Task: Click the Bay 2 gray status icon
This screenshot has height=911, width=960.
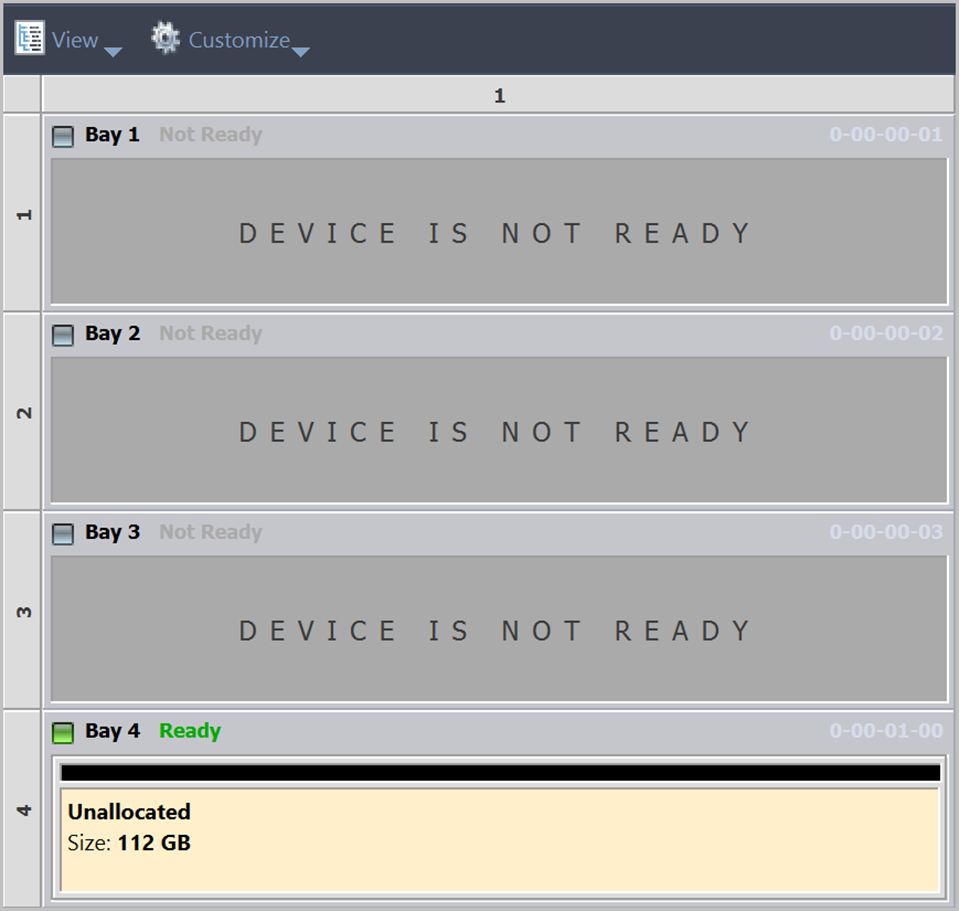Action: click(63, 335)
